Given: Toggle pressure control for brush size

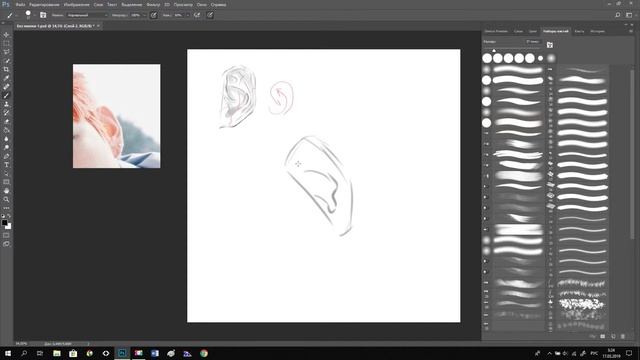Looking at the screenshot, I should 210,15.
